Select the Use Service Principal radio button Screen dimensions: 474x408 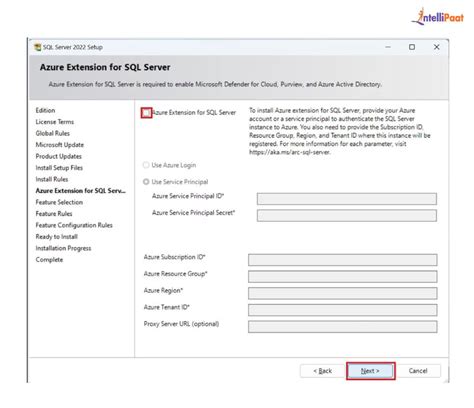(146, 182)
